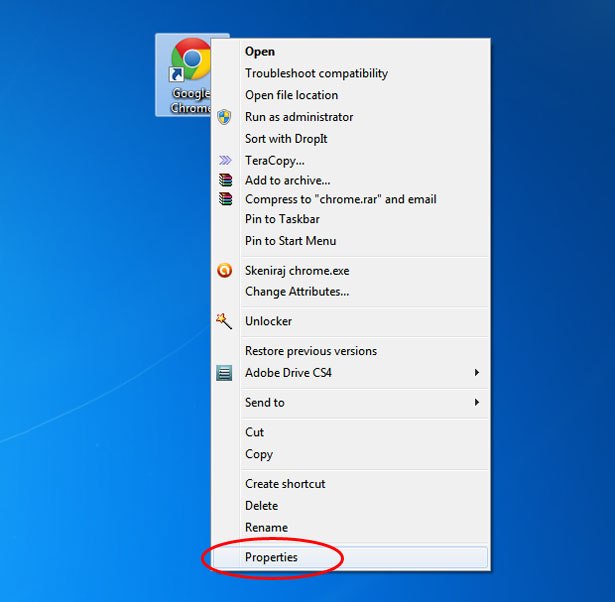Click the Unlocker wand icon
The height and width of the screenshot is (602, 615).
pos(224,321)
